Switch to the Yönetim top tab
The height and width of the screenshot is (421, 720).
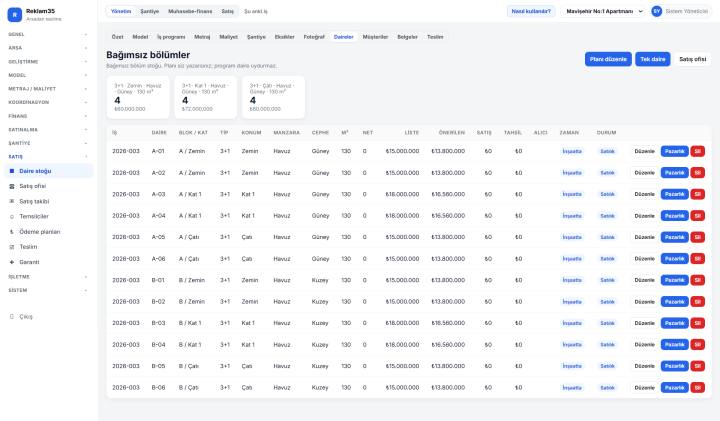tap(121, 11)
